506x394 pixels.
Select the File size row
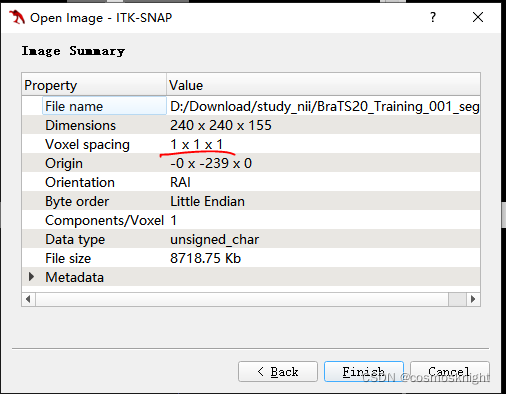251,258
